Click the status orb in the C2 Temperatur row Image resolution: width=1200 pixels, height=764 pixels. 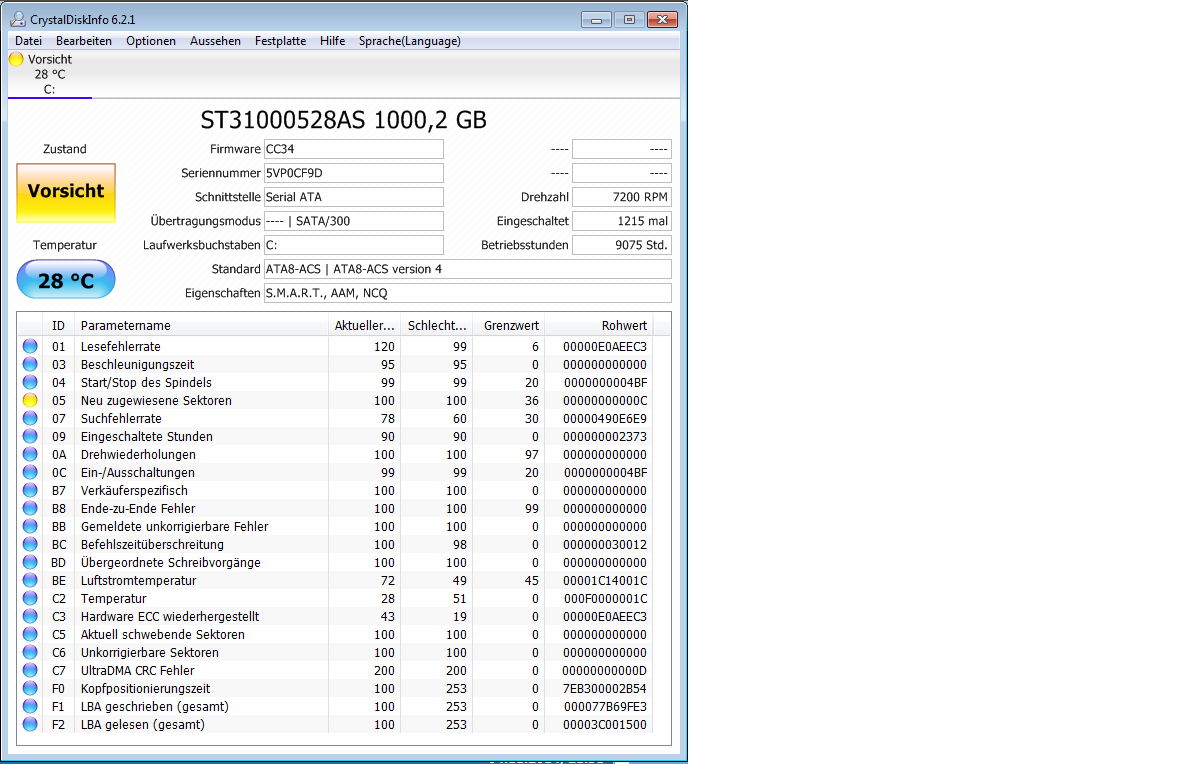30,598
